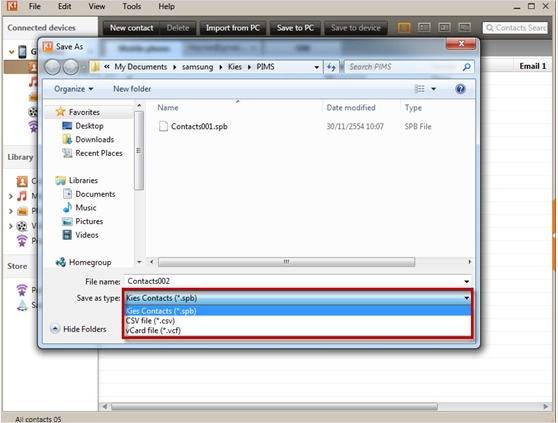Viewport: 558px width, 423px height.
Task: Expand the File name history dropdown arrow
Action: click(x=466, y=281)
